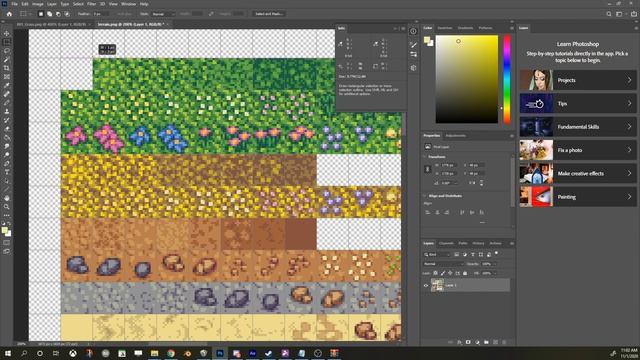
Task: Select the Brush tool
Action: (x=7, y=102)
